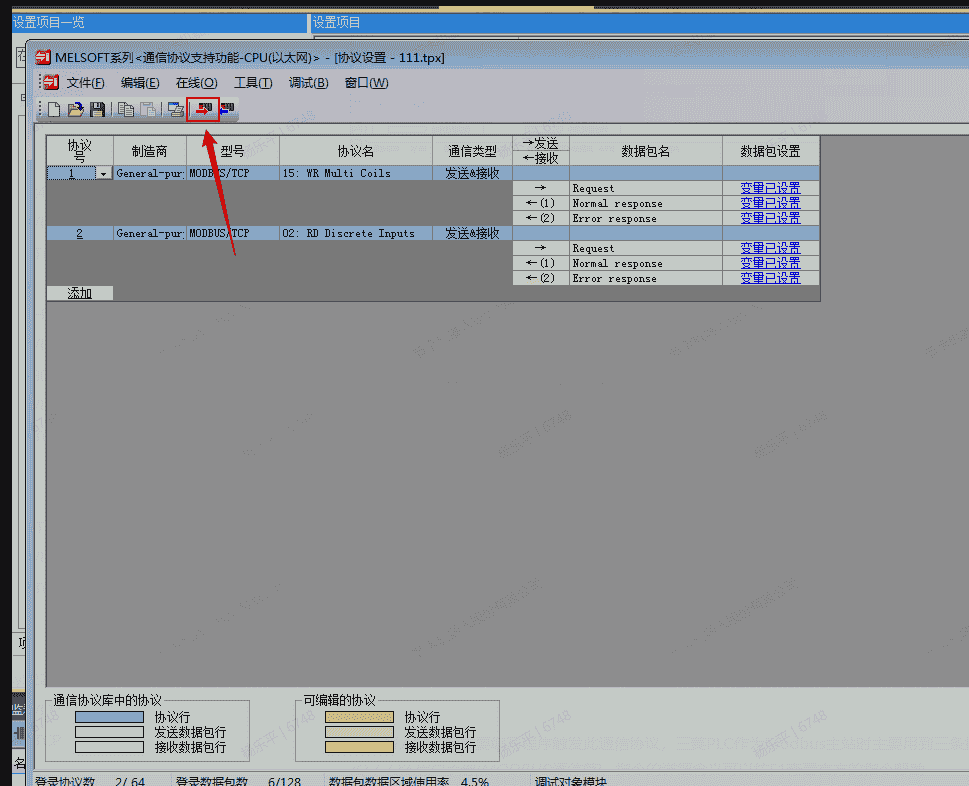Open the 调试(B) menu
This screenshot has width=969, height=786.
point(308,83)
